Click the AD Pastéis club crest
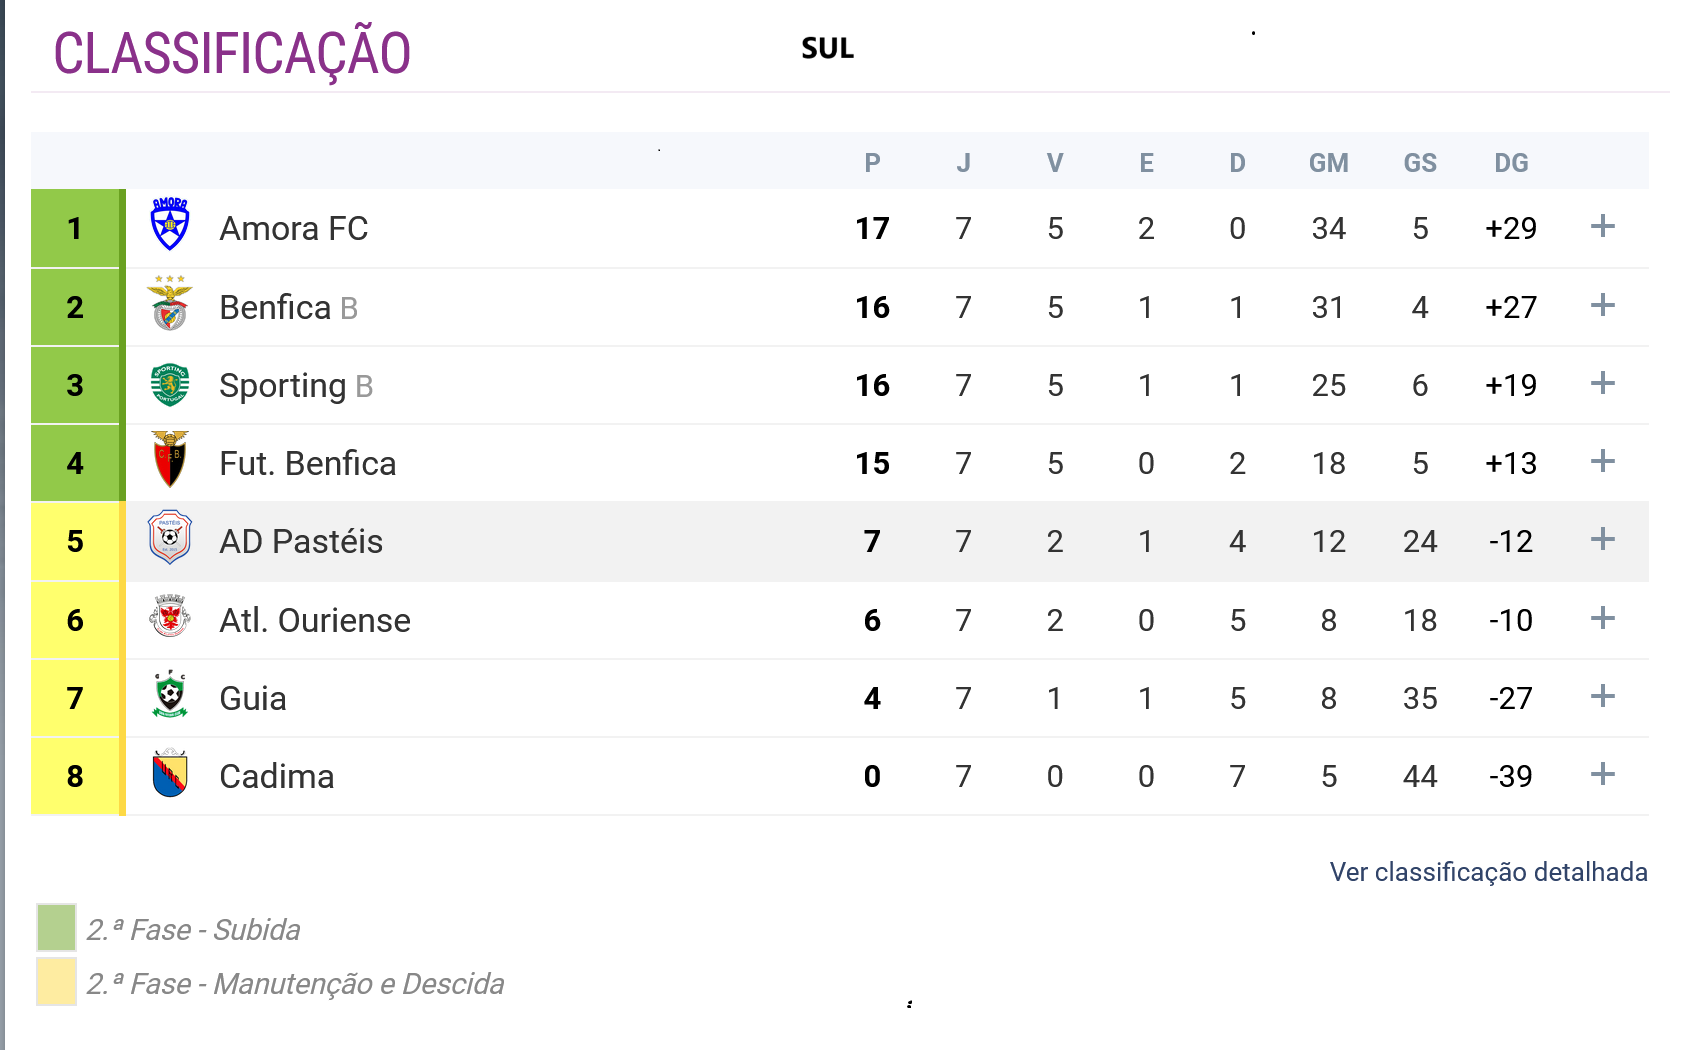1686x1050 pixels. click(x=170, y=538)
